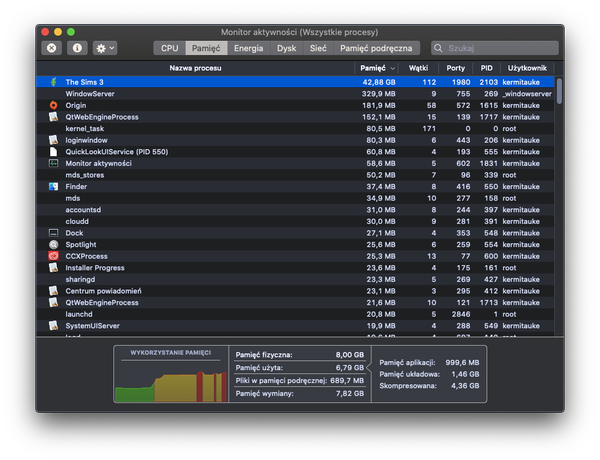This screenshot has width=600, height=460.
Task: Click PID value 2103
Action: pos(489,82)
